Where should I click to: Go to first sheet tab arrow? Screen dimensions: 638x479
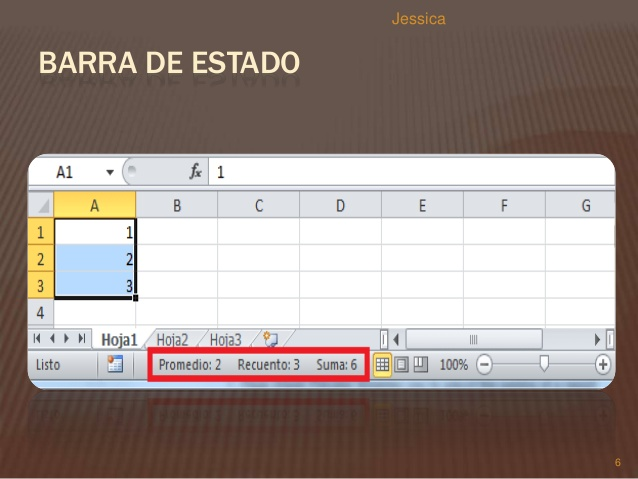[x=37, y=338]
